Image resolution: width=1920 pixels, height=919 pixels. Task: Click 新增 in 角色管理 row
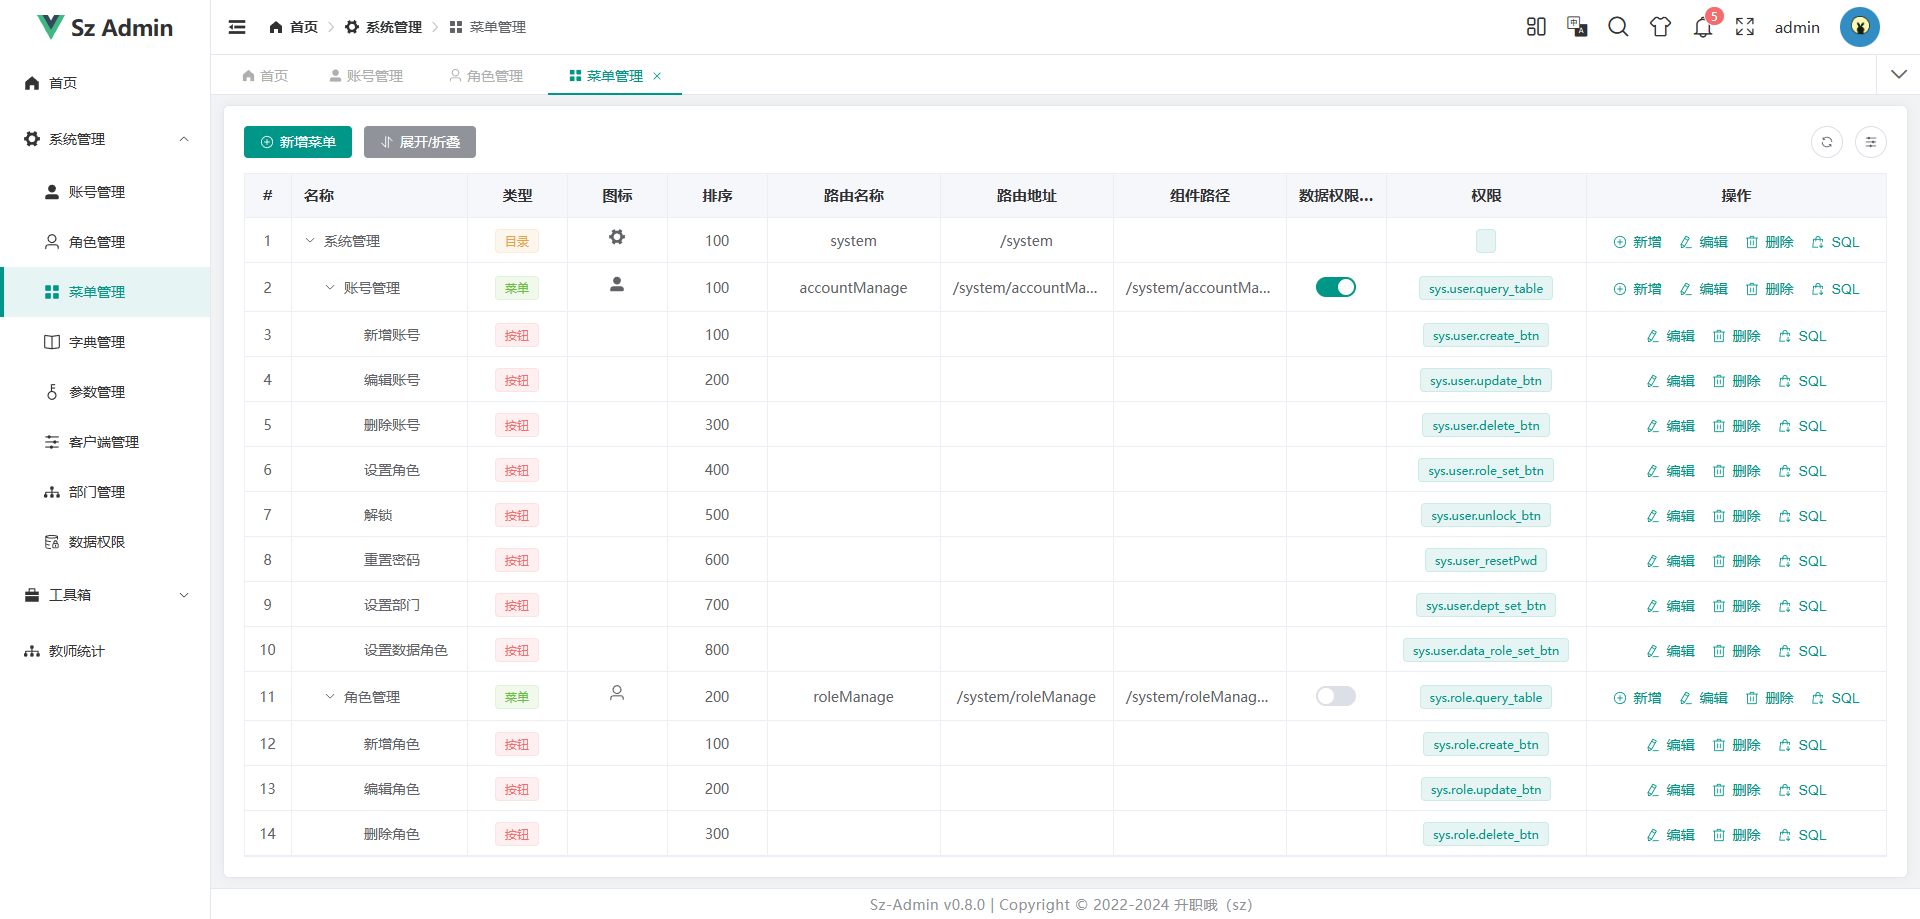point(1637,698)
